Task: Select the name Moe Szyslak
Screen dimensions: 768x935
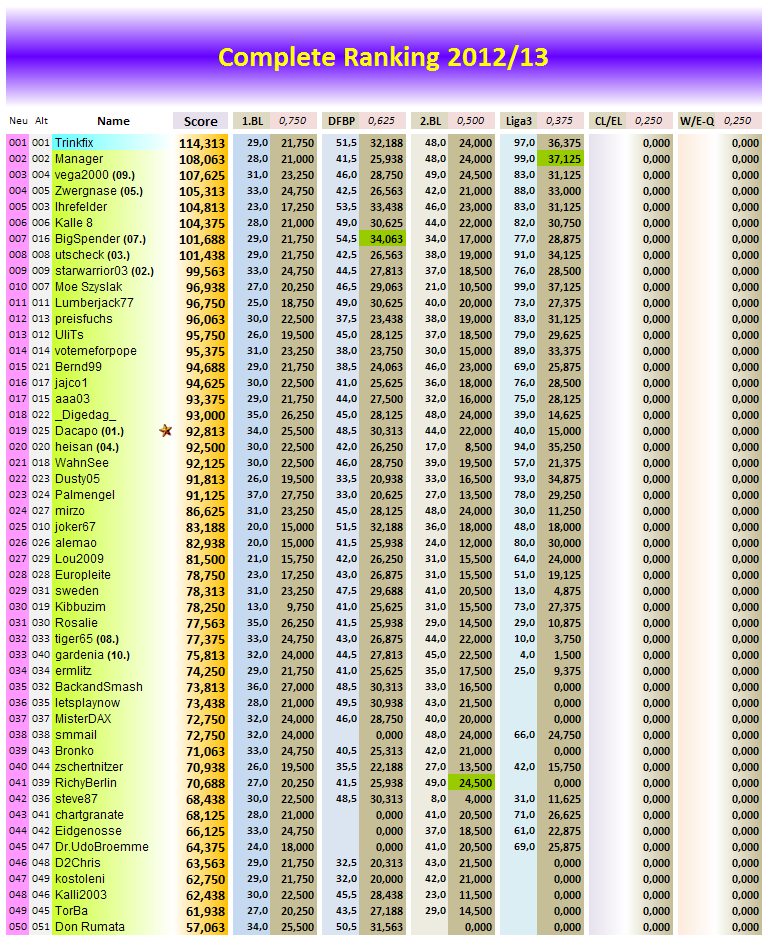Action: (x=88, y=287)
